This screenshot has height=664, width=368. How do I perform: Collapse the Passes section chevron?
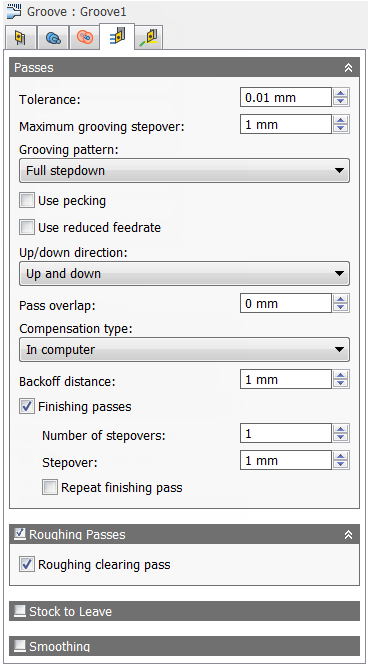coord(348,68)
